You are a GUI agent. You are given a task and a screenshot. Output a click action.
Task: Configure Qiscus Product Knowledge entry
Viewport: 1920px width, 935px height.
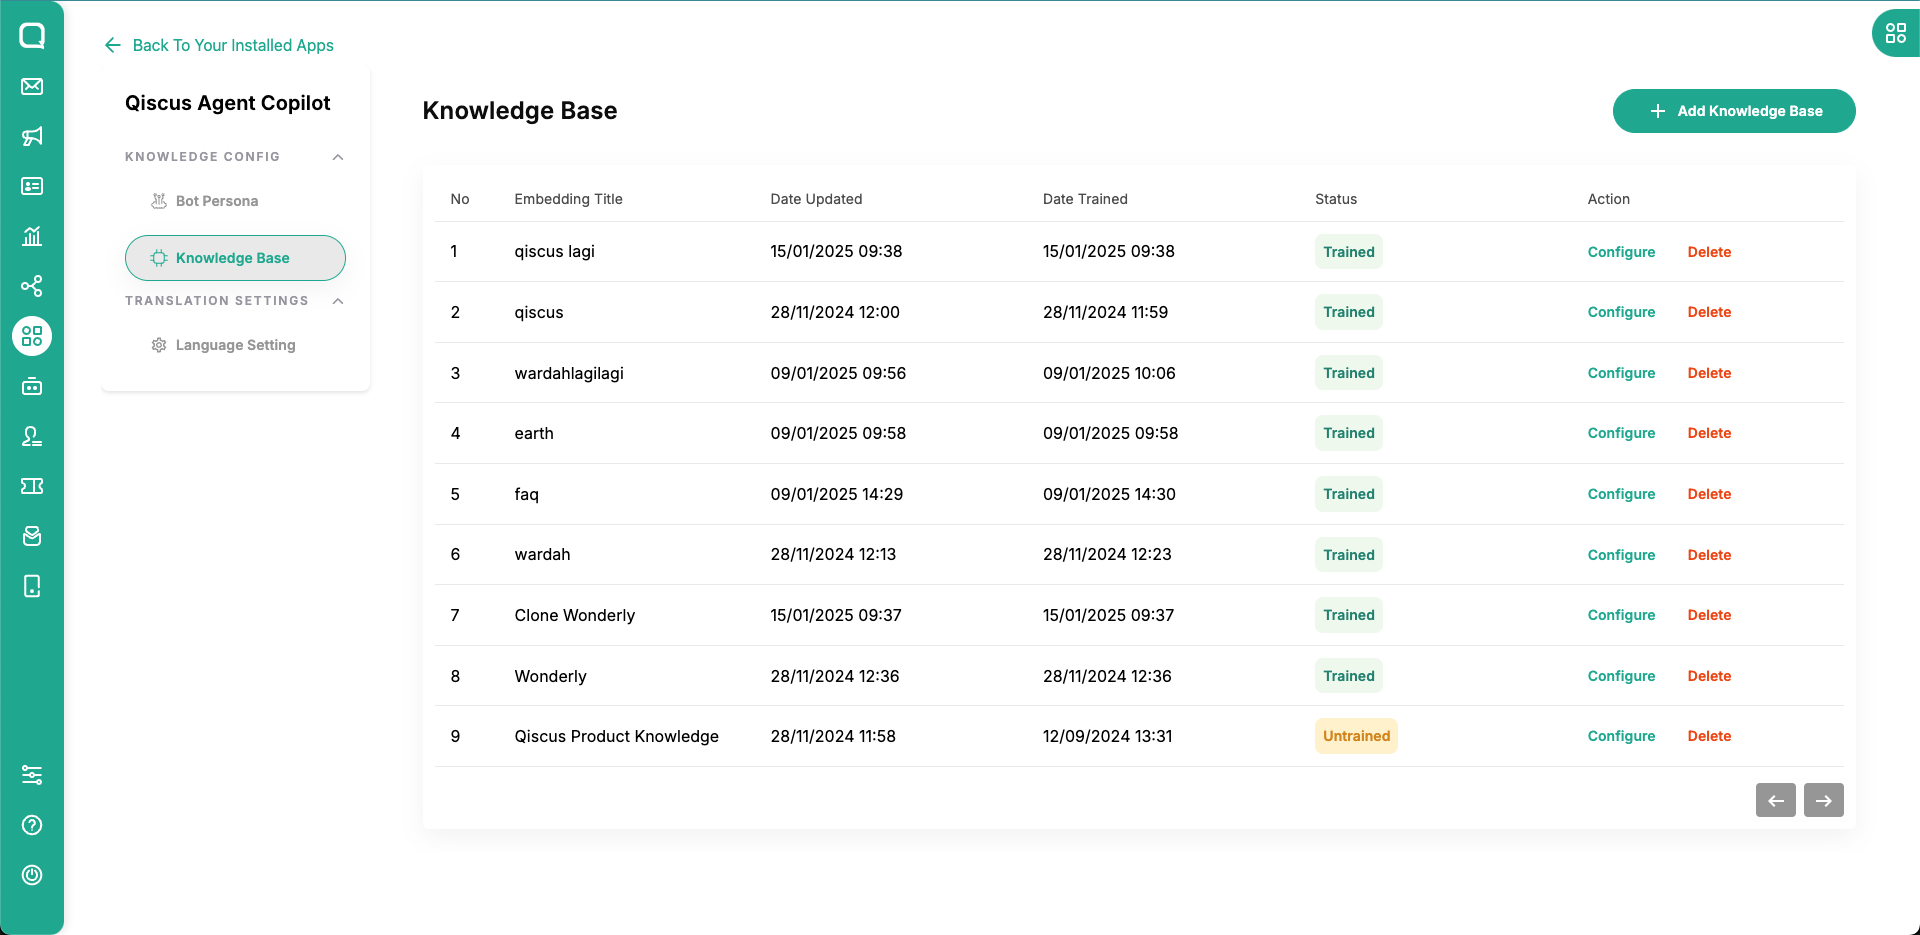click(x=1621, y=736)
